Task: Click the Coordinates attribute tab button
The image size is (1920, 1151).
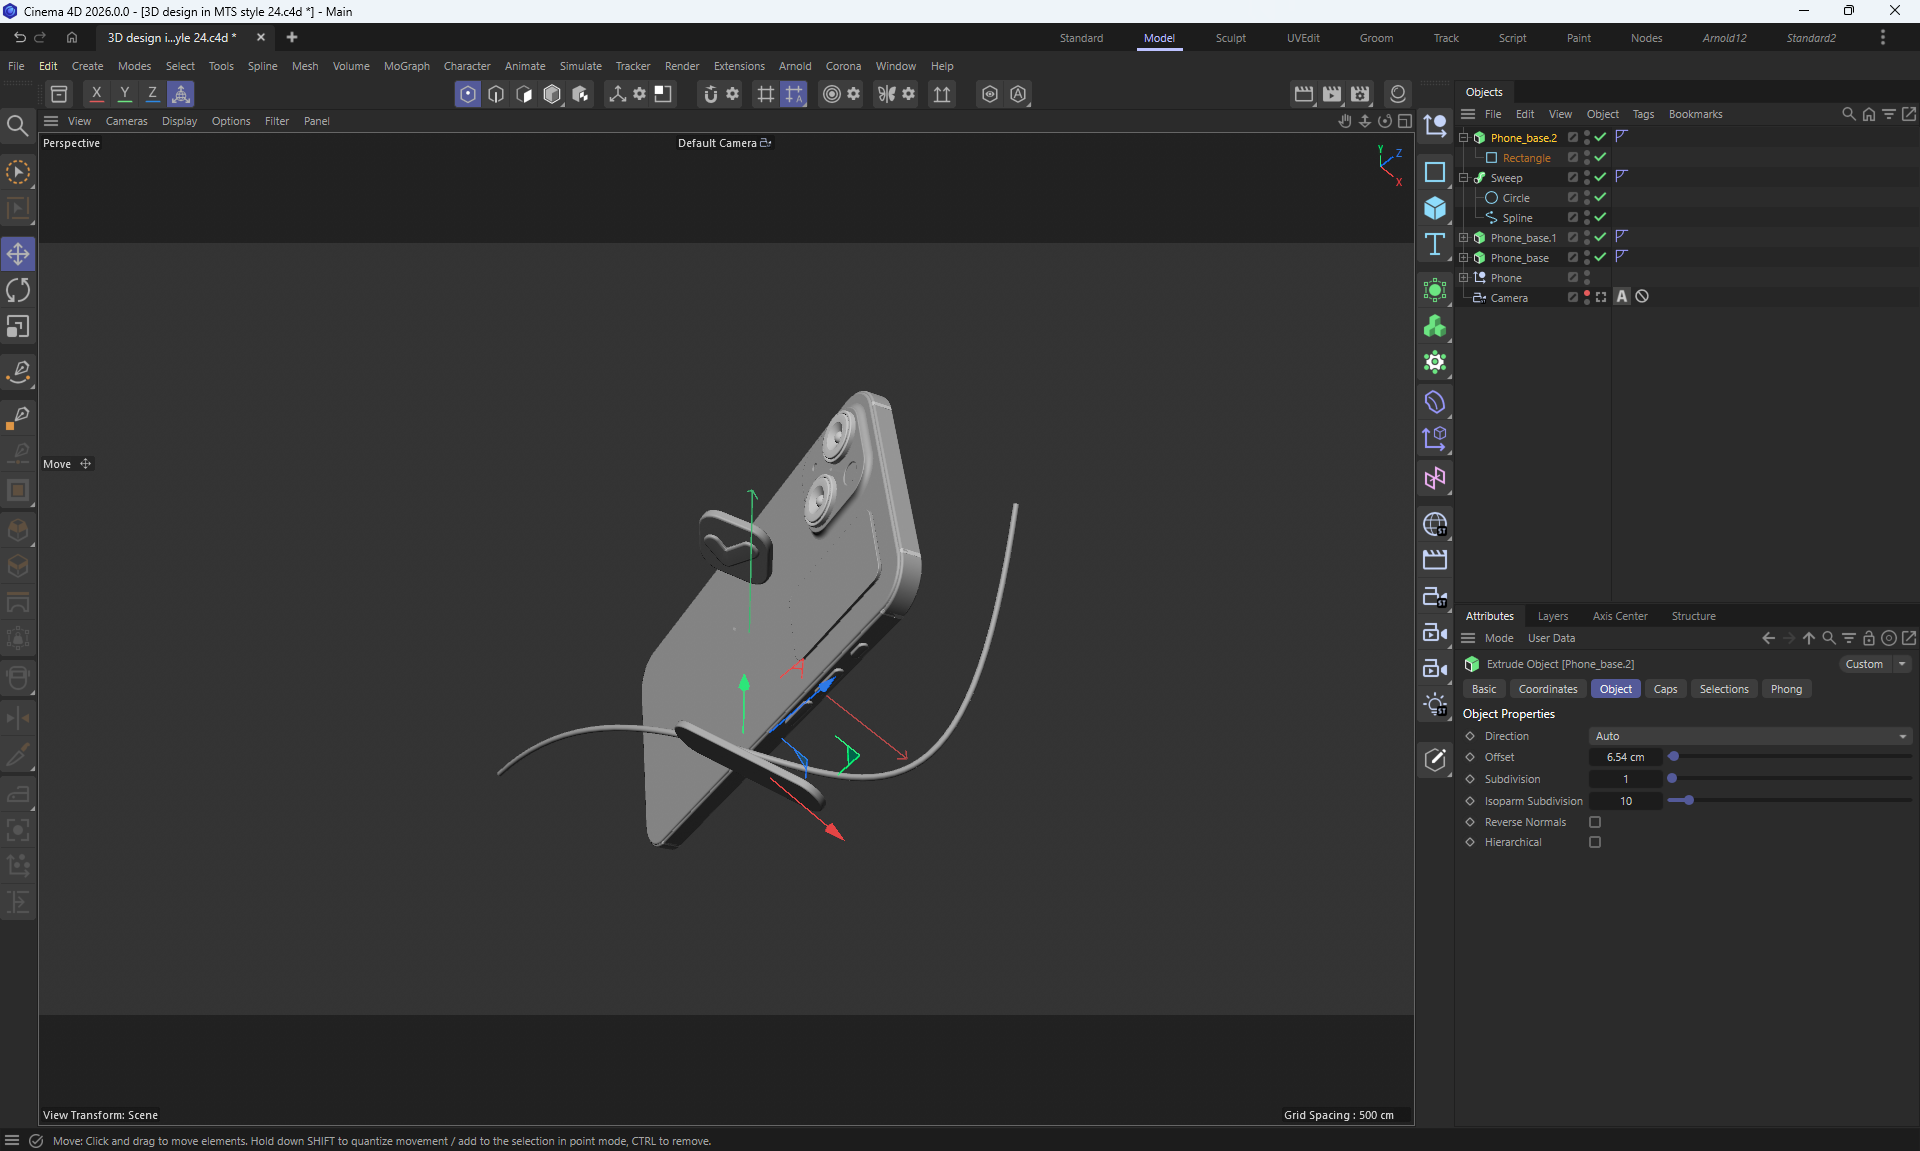Action: 1547,689
